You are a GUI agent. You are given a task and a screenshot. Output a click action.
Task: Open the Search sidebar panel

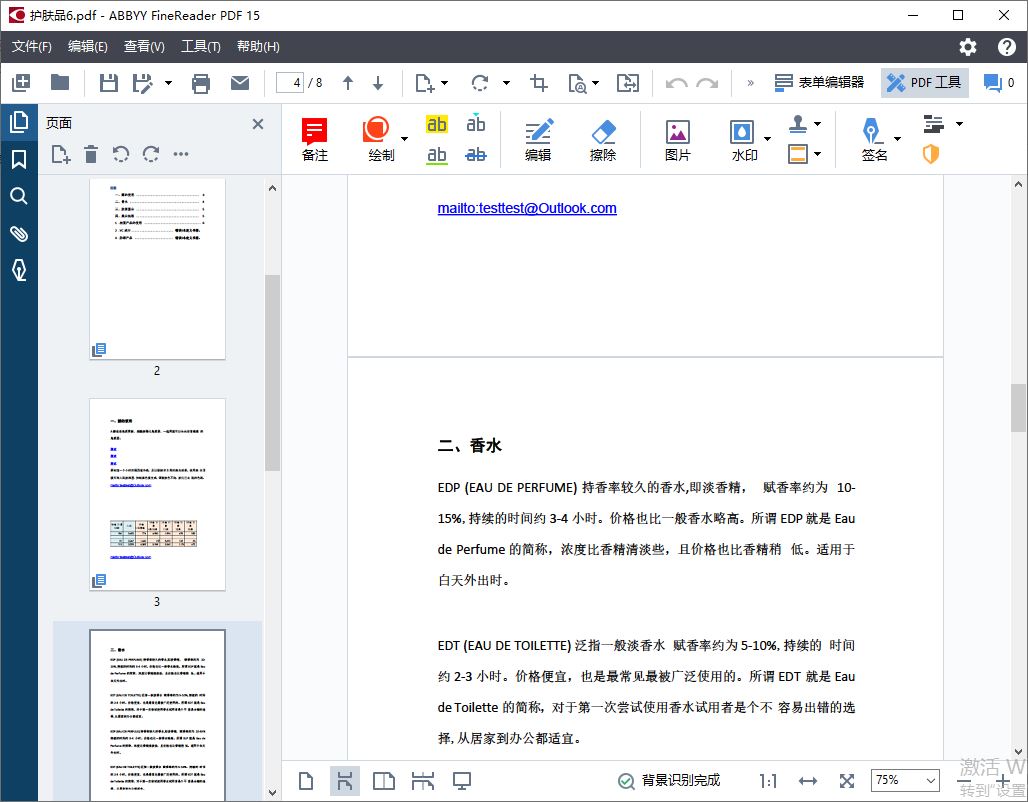19,196
